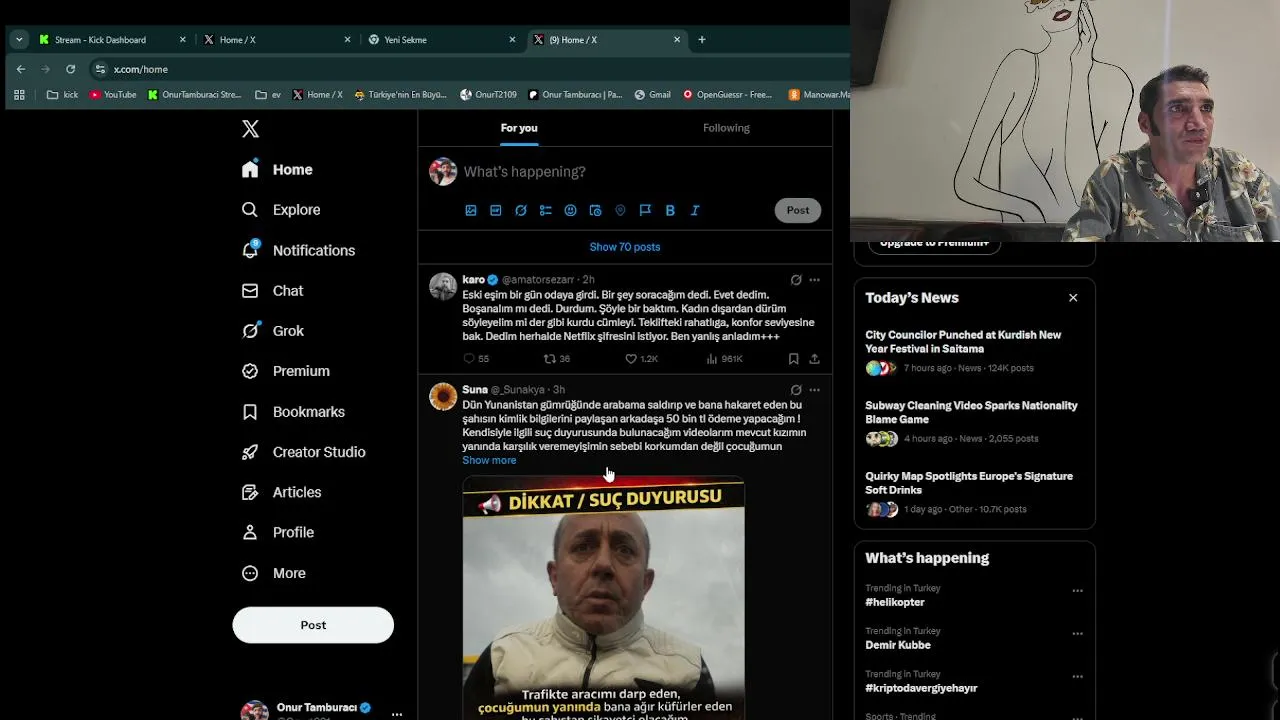Add GIF icon in composer
This screenshot has width=1280, height=720.
click(496, 210)
